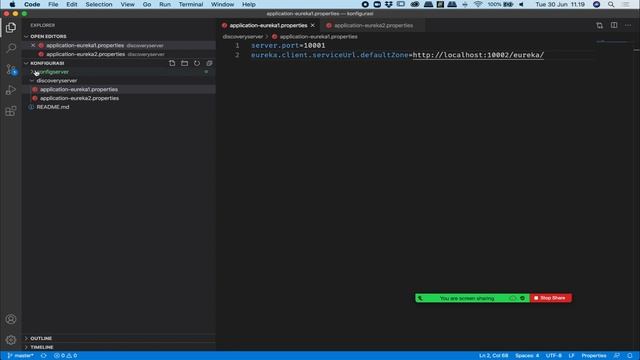640x360 pixels.
Task: Open Spotlight search in menu bar
Action: click(x=611, y=4)
